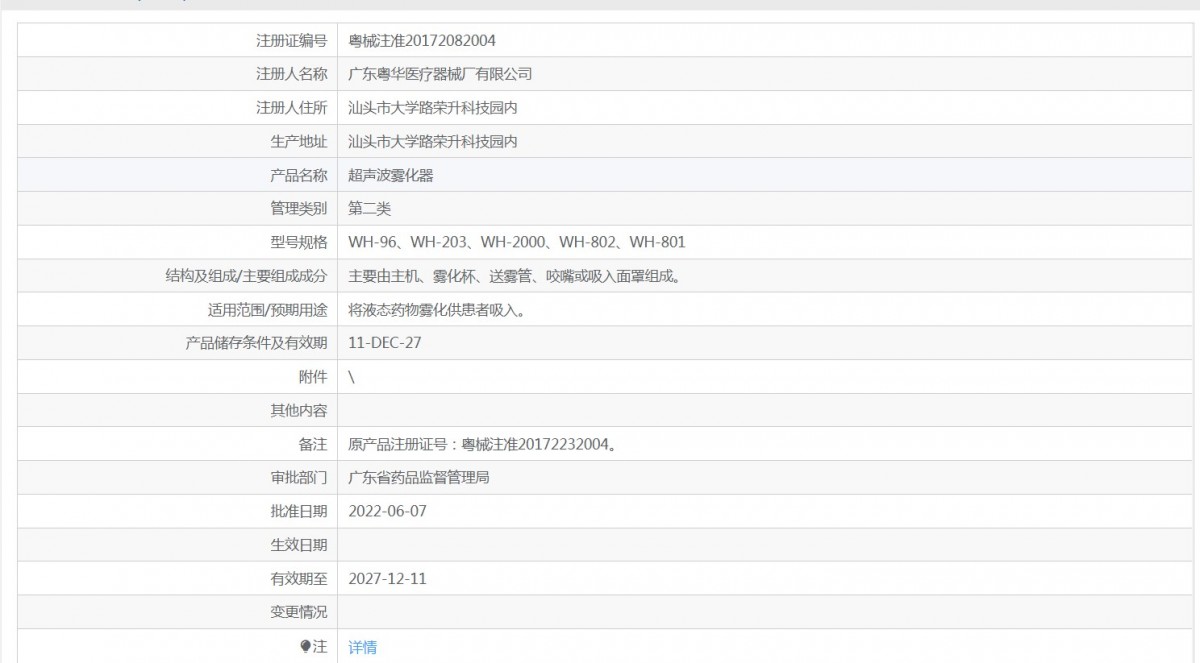Image resolution: width=1200 pixels, height=663 pixels.
Task: Click the 附件 label
Action: [x=313, y=377]
